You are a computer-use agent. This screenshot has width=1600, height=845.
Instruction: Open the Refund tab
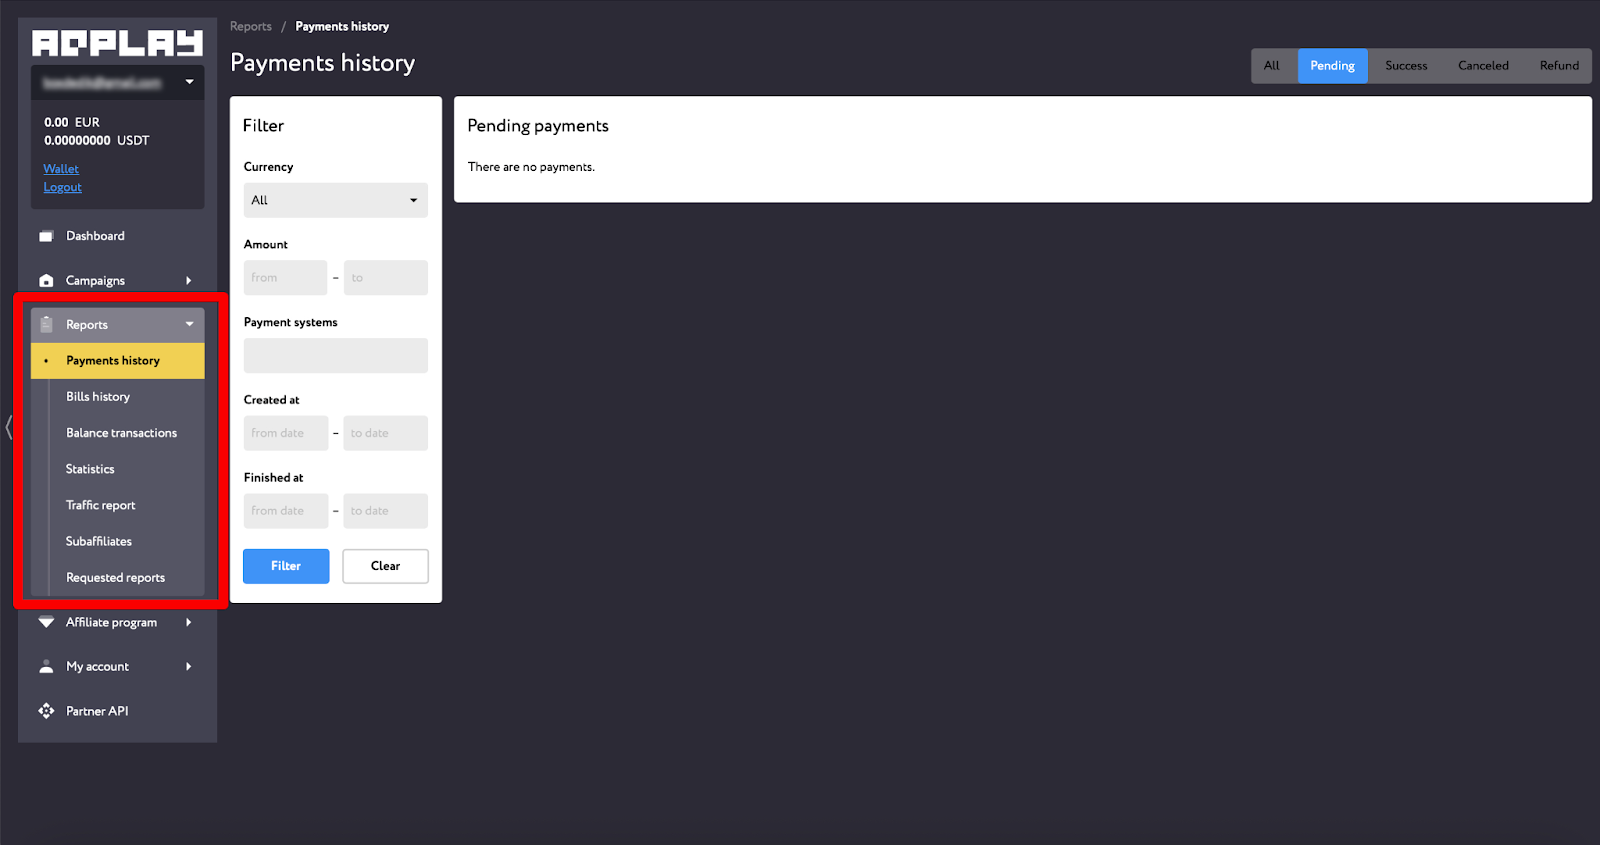click(1559, 66)
